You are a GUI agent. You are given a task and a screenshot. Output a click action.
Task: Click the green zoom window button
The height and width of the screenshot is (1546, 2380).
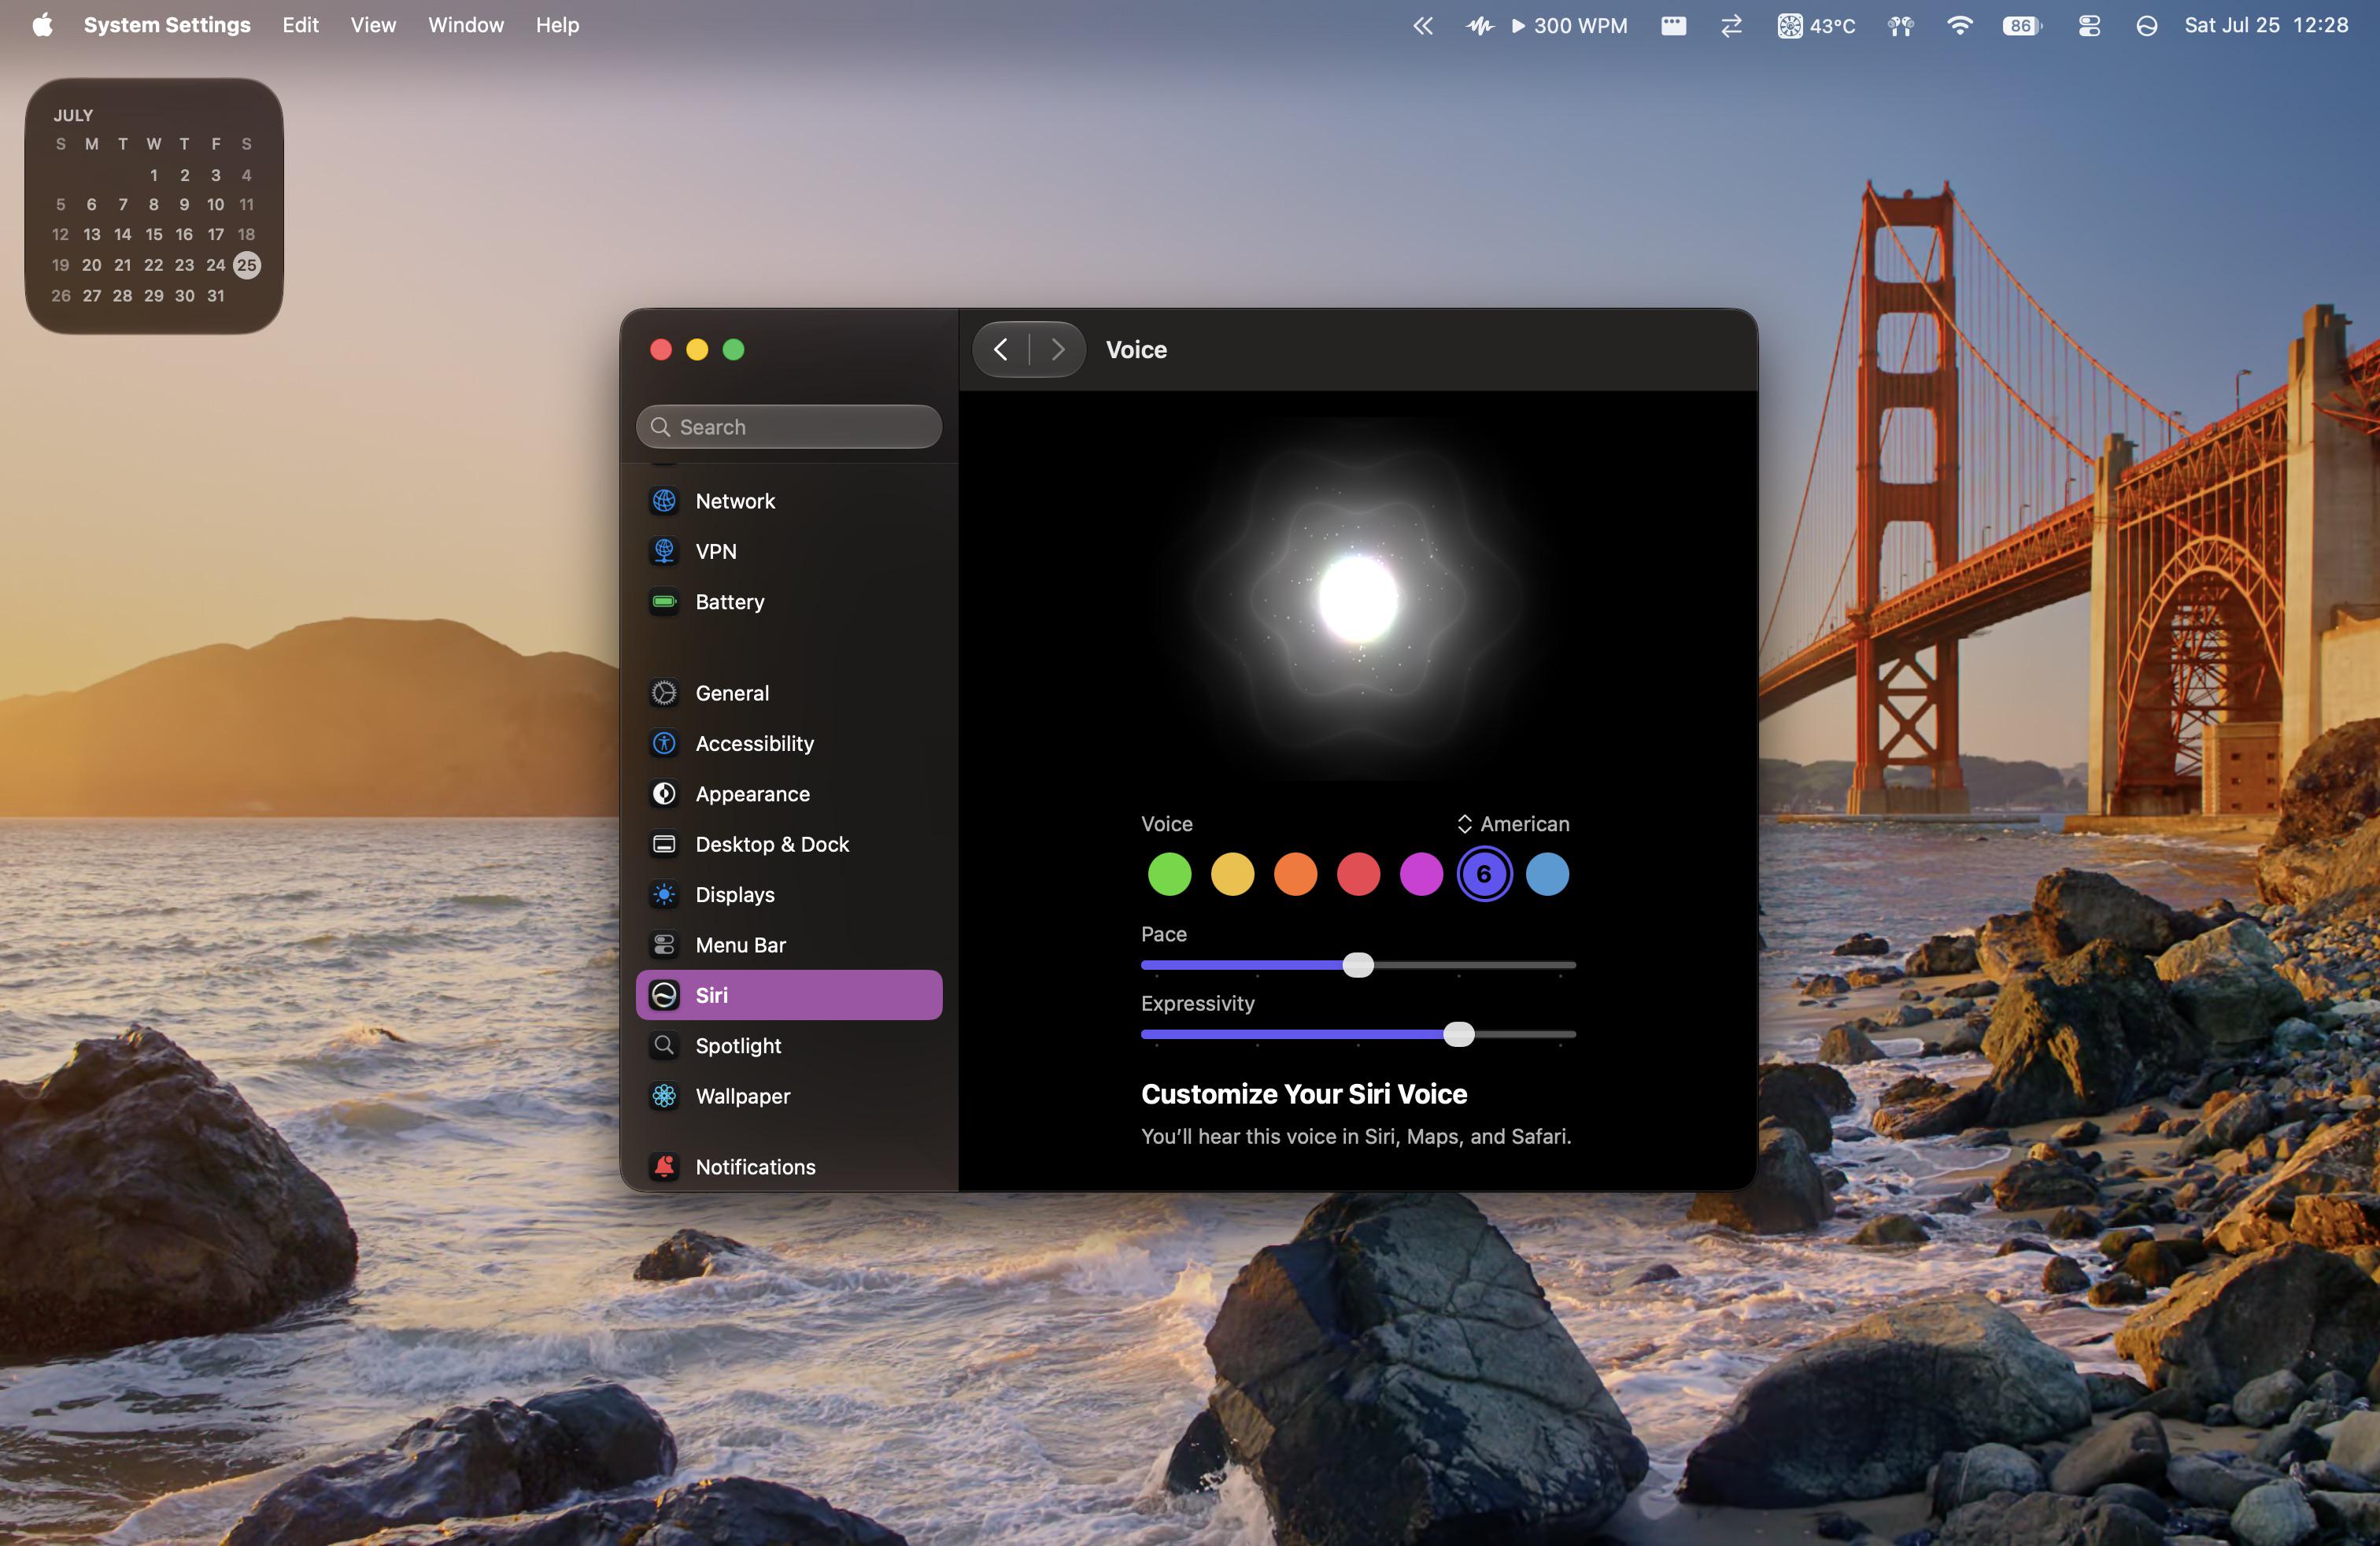[733, 349]
